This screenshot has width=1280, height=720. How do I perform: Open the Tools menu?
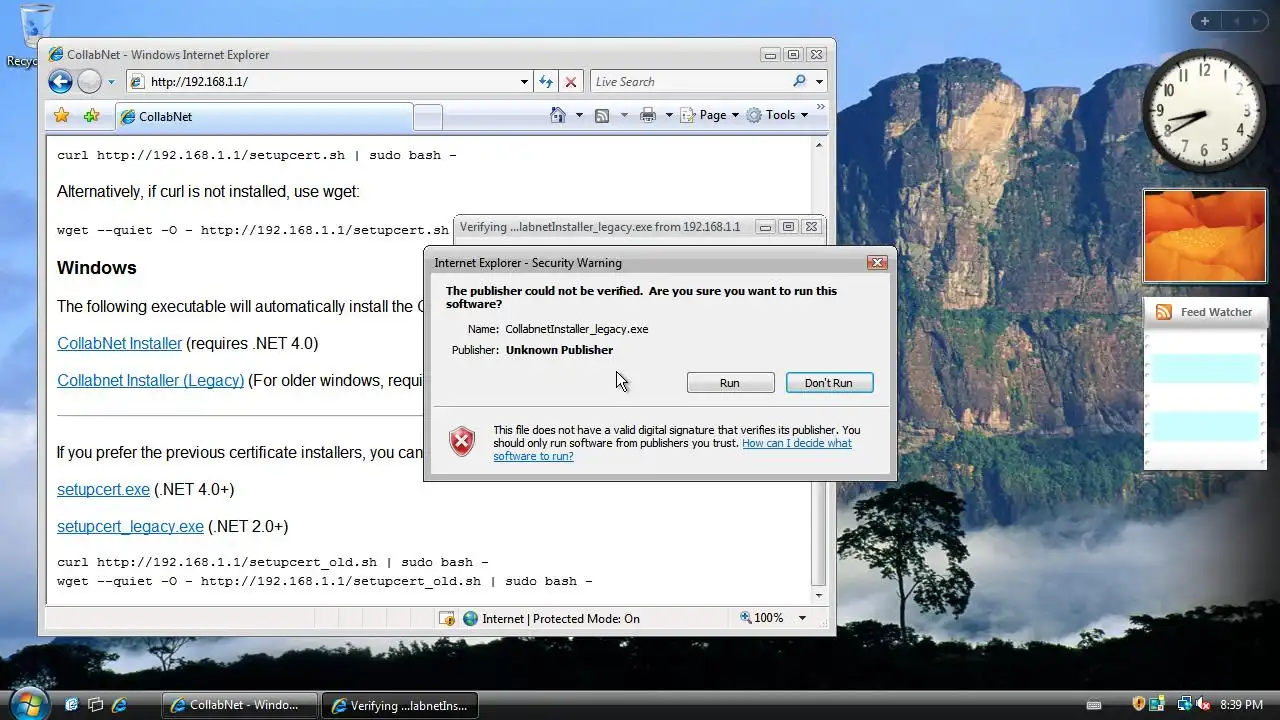777,115
